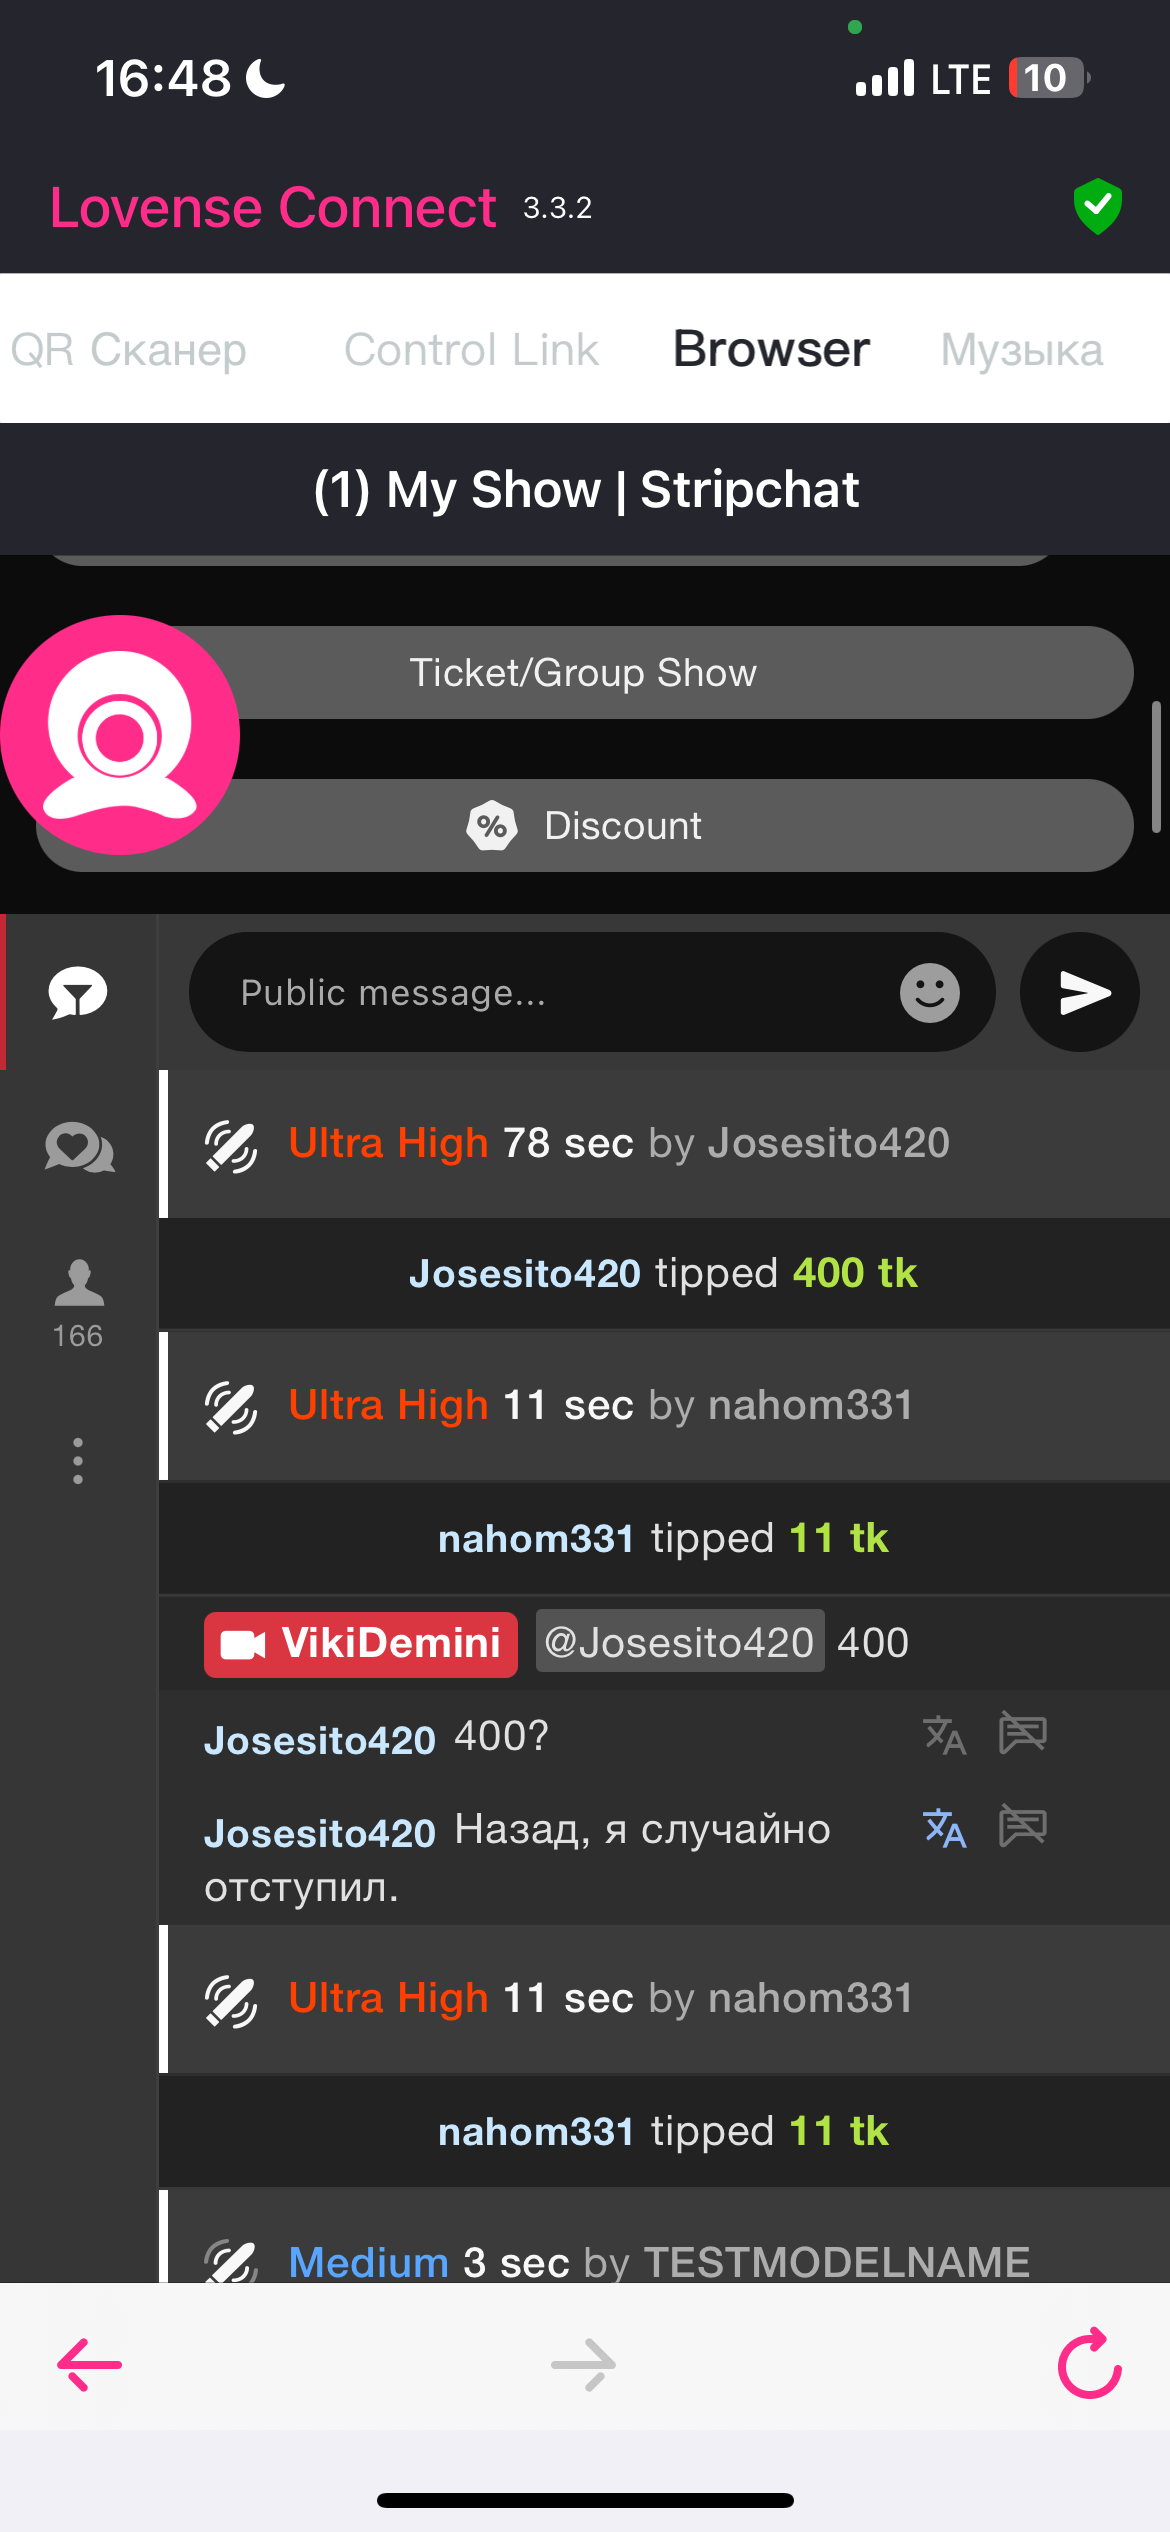
Task: Mute the Josesito420 "400?" message
Action: [1022, 1733]
